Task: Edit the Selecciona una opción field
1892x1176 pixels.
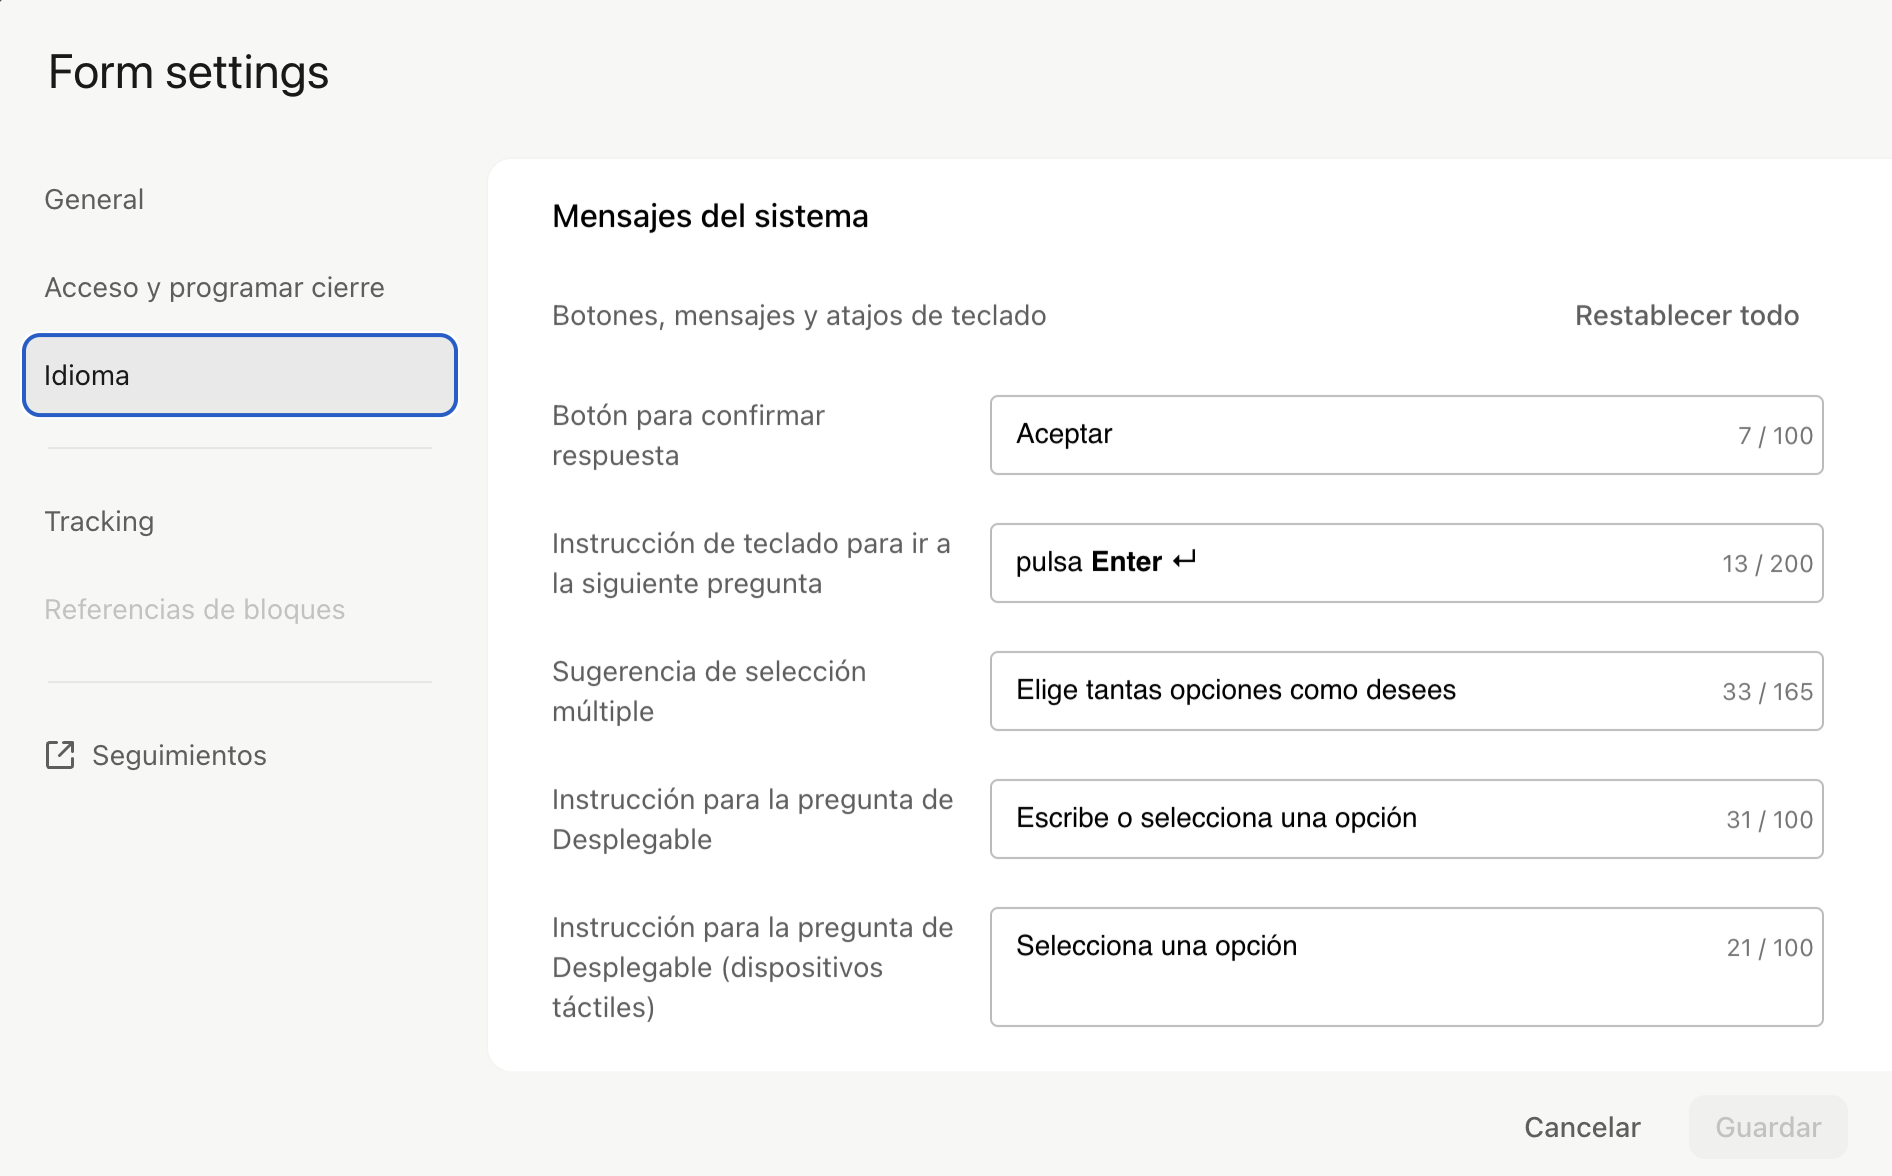Action: [1406, 967]
